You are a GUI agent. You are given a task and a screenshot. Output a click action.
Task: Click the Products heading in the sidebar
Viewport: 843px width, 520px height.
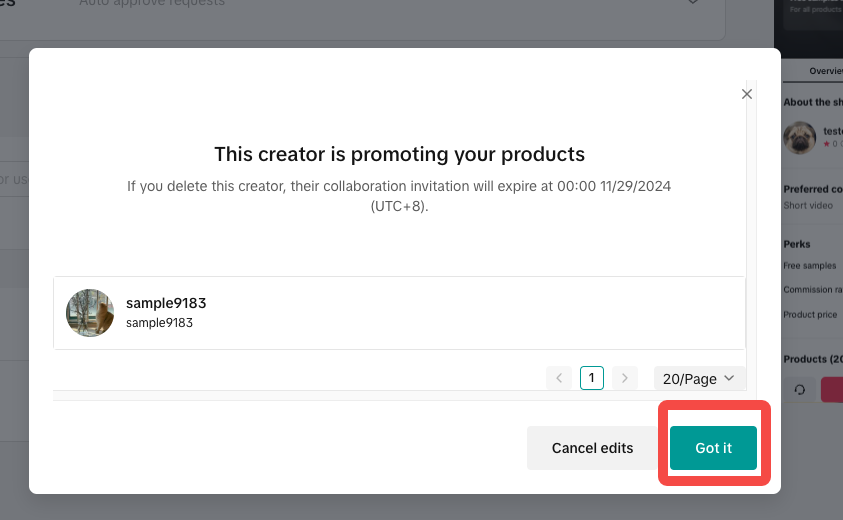(812, 359)
